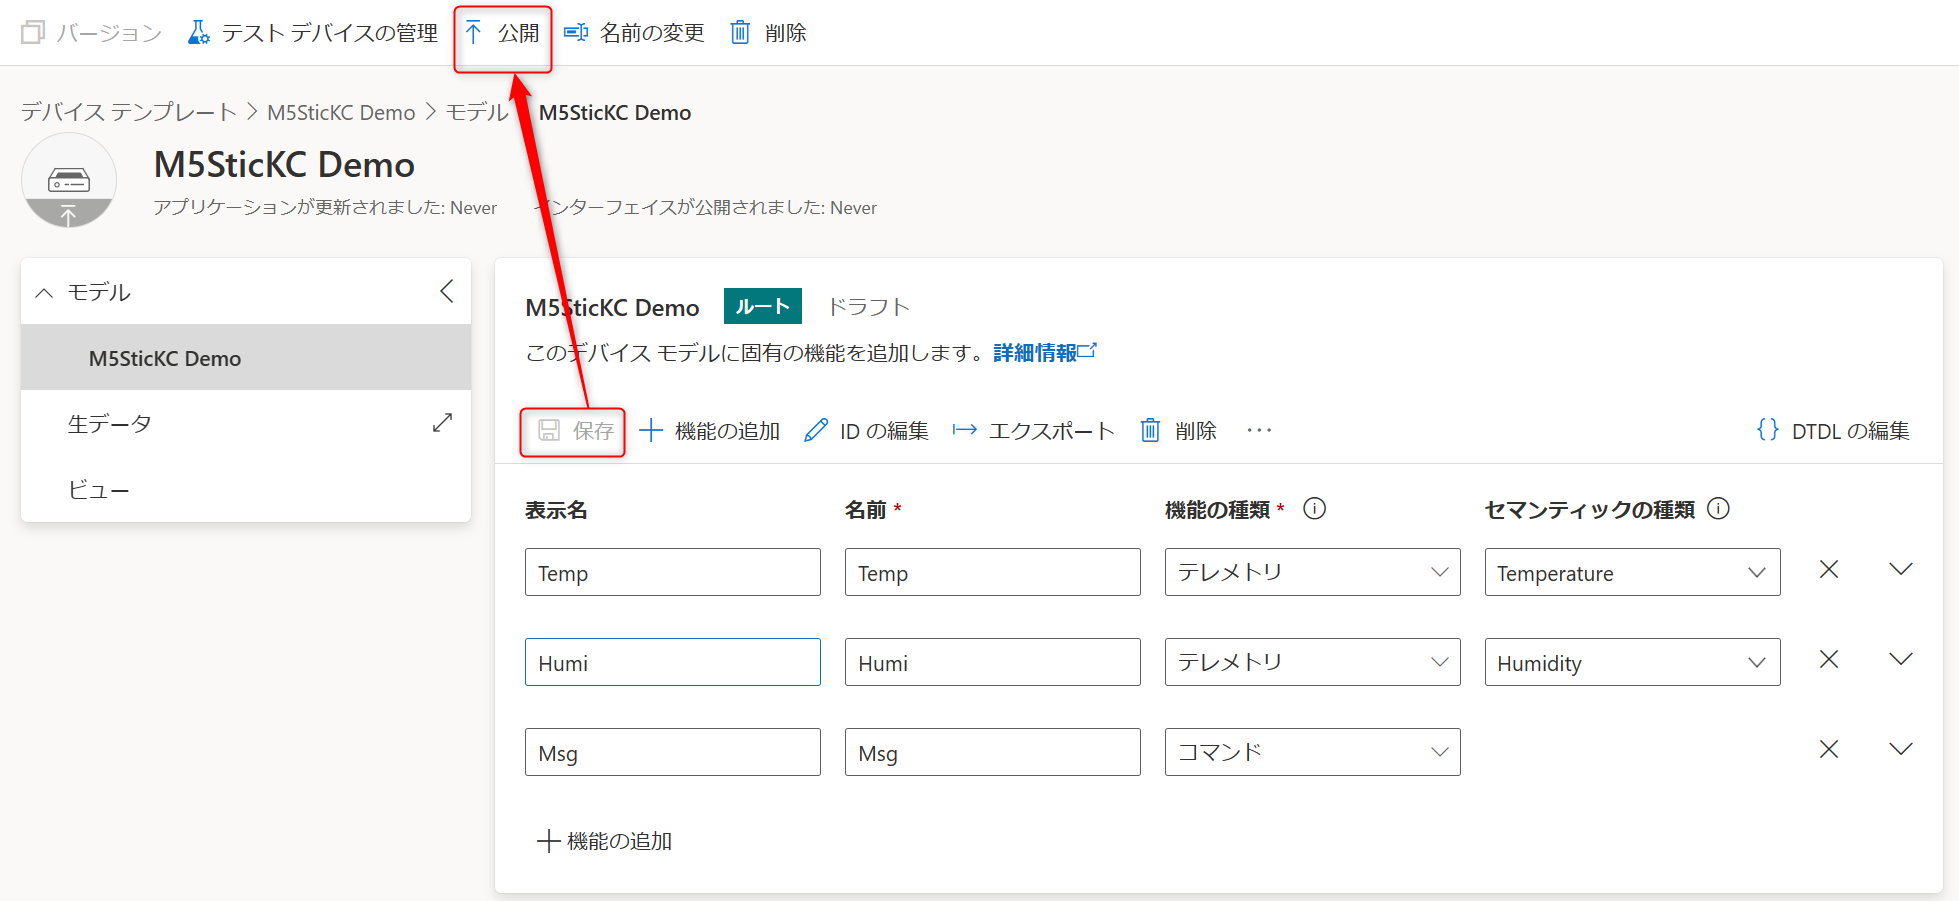This screenshot has width=1959, height=901.
Task: Click the Humi name field
Action: pos(993,662)
